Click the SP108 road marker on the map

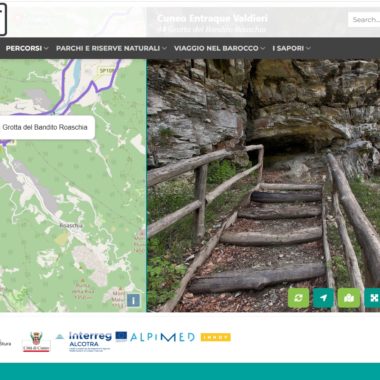pyautogui.click(x=106, y=70)
